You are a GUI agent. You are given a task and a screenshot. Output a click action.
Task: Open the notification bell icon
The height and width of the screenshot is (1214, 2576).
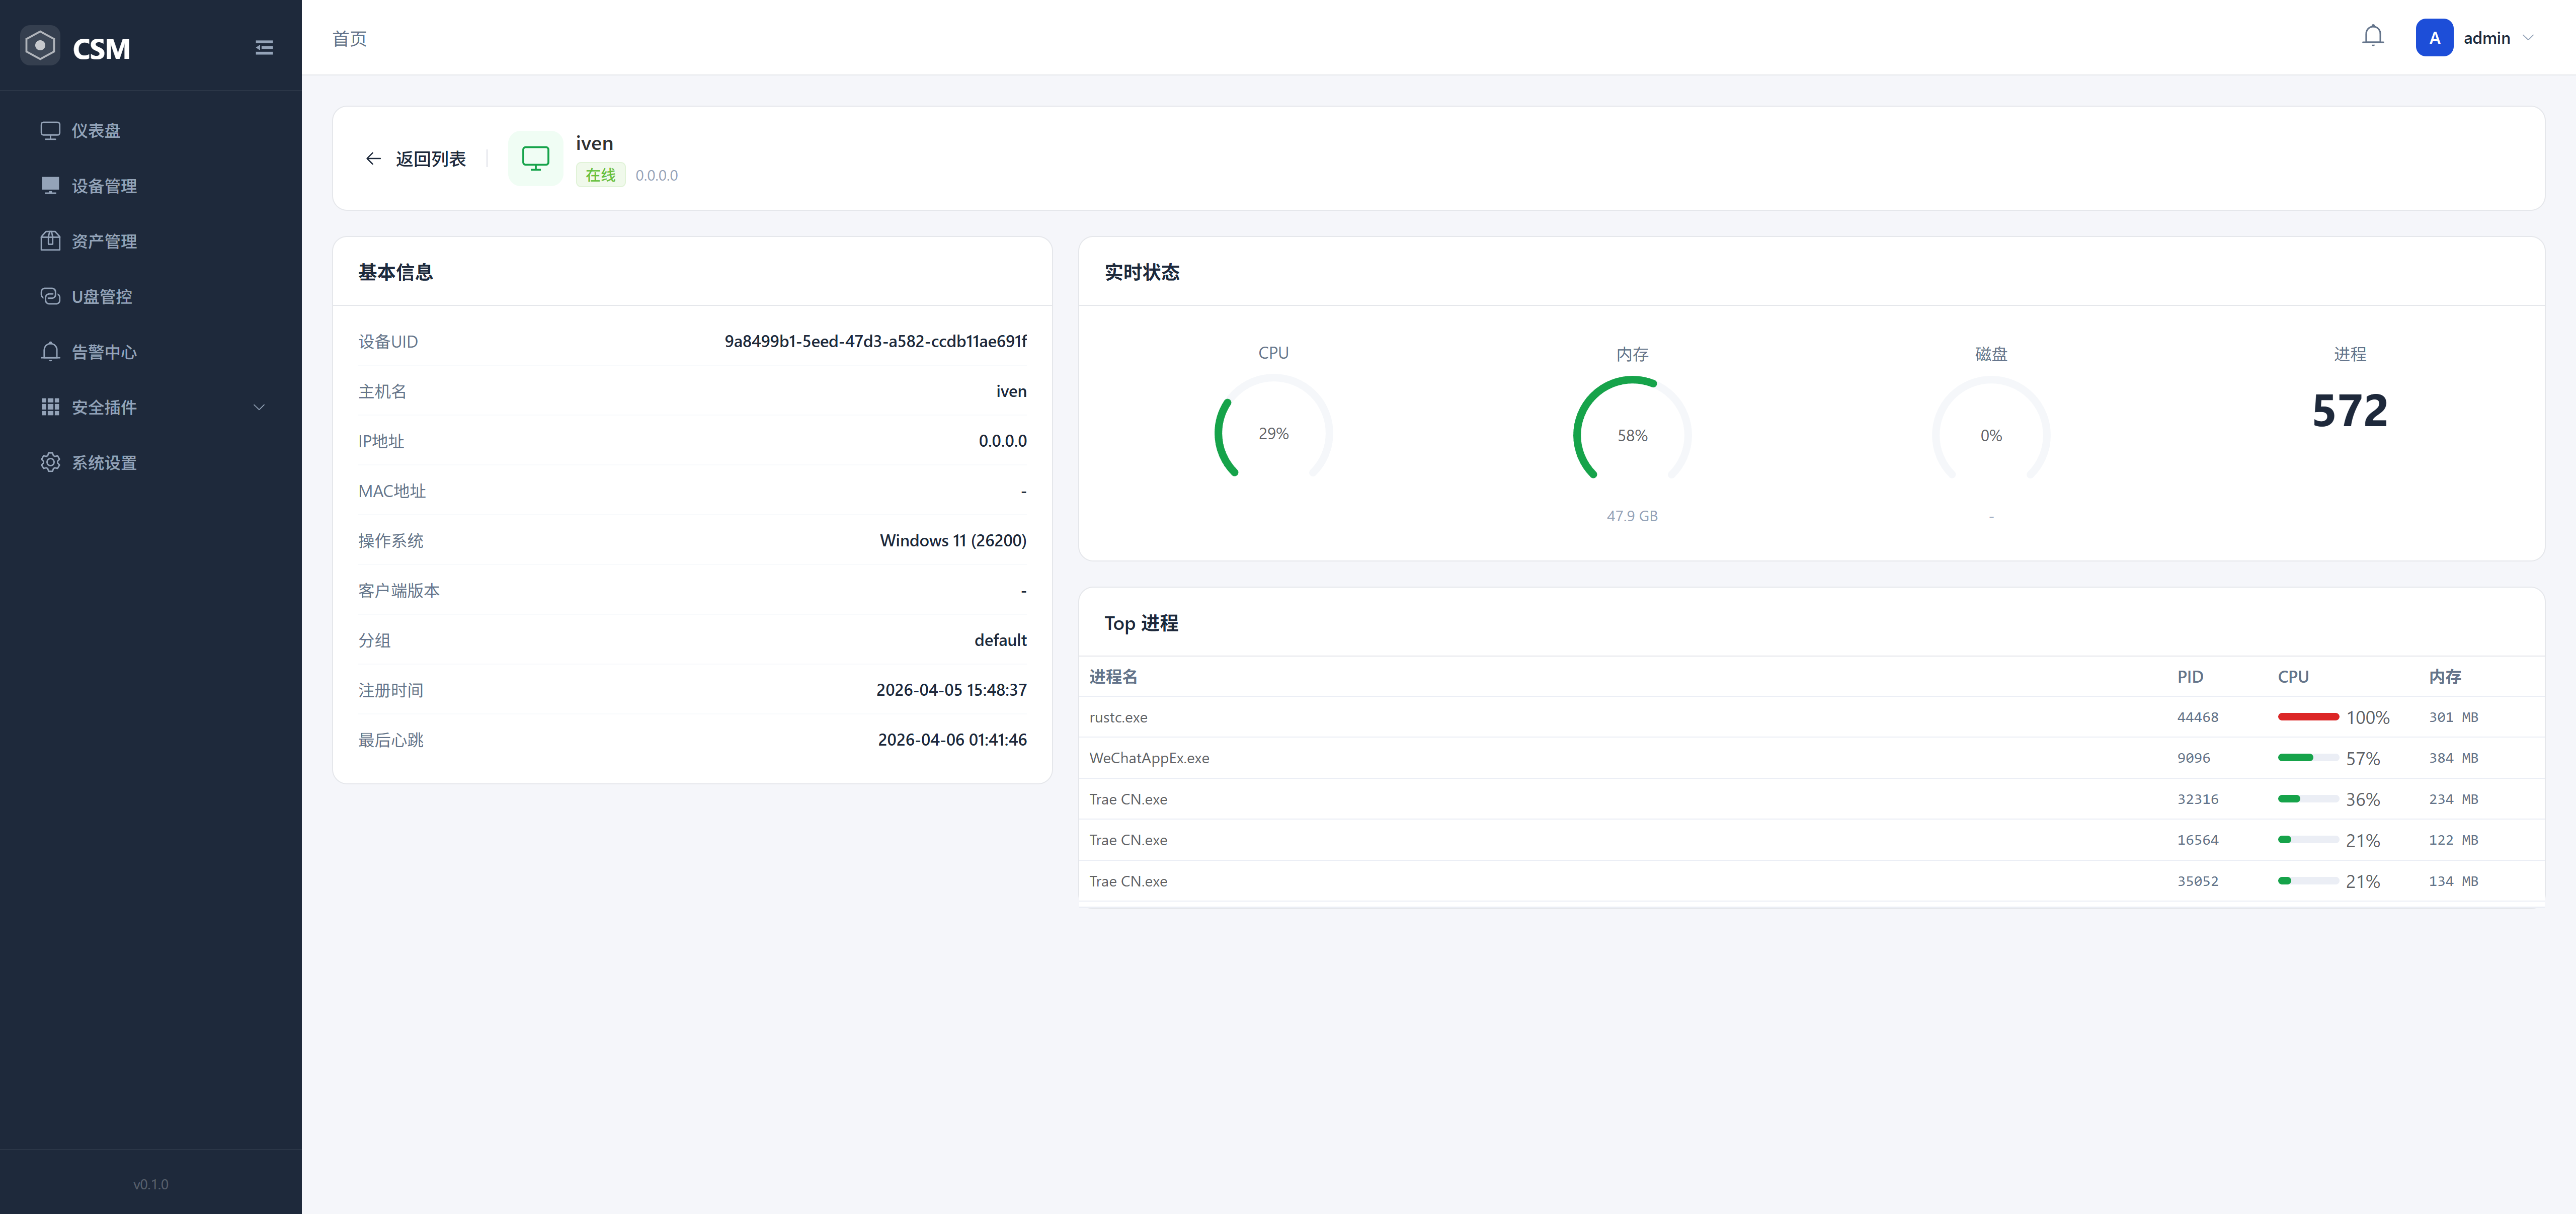coord(2372,37)
